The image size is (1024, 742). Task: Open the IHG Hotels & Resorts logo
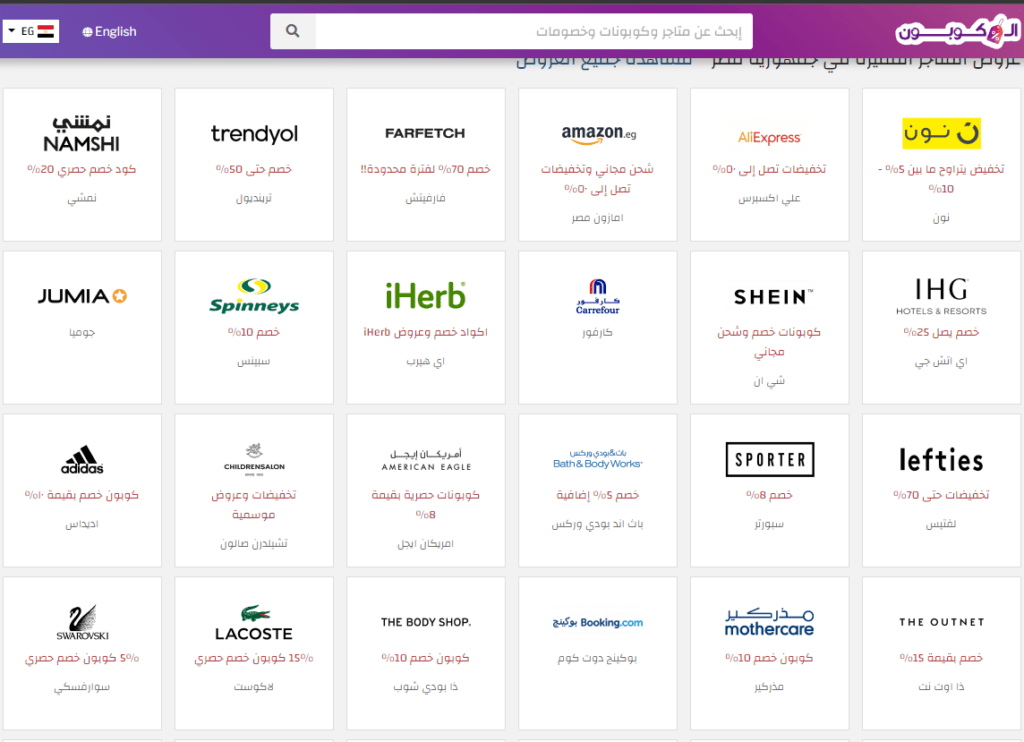point(941,296)
